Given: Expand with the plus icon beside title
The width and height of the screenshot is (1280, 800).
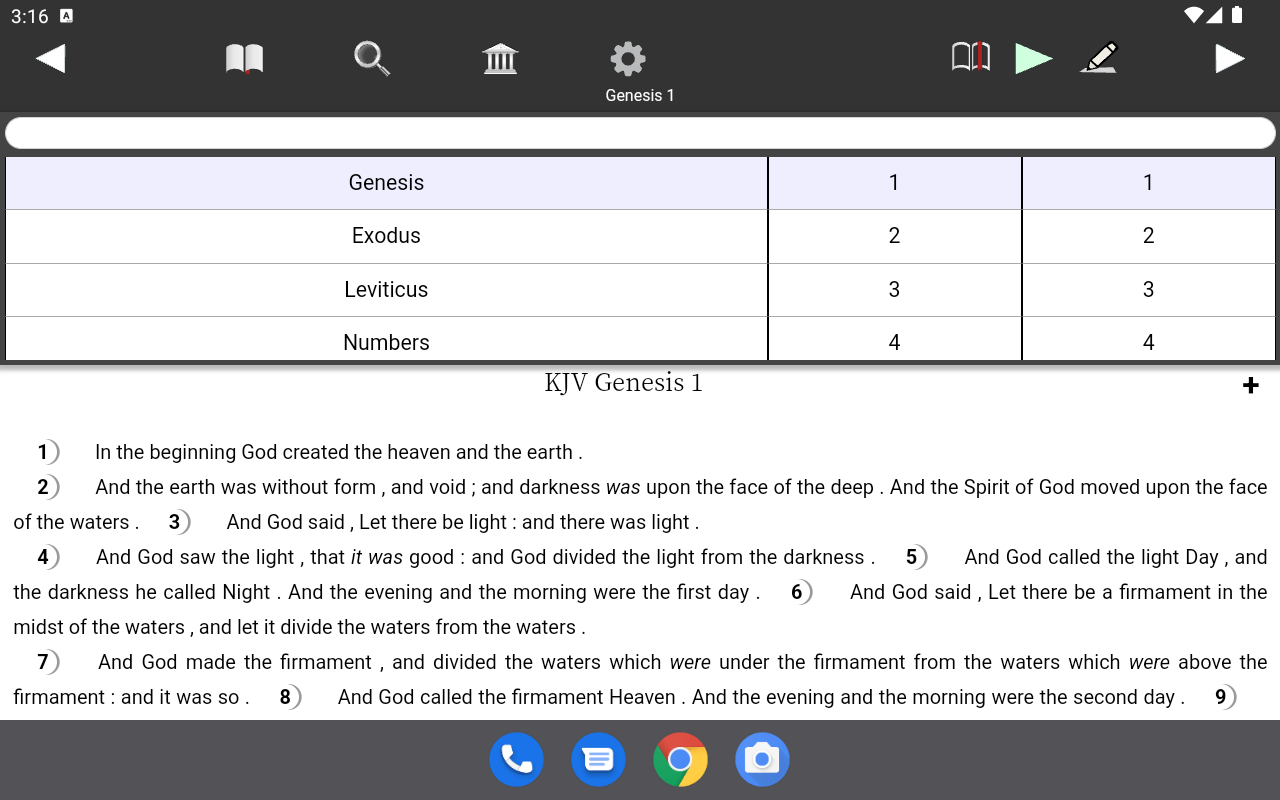Looking at the screenshot, I should click(x=1250, y=386).
